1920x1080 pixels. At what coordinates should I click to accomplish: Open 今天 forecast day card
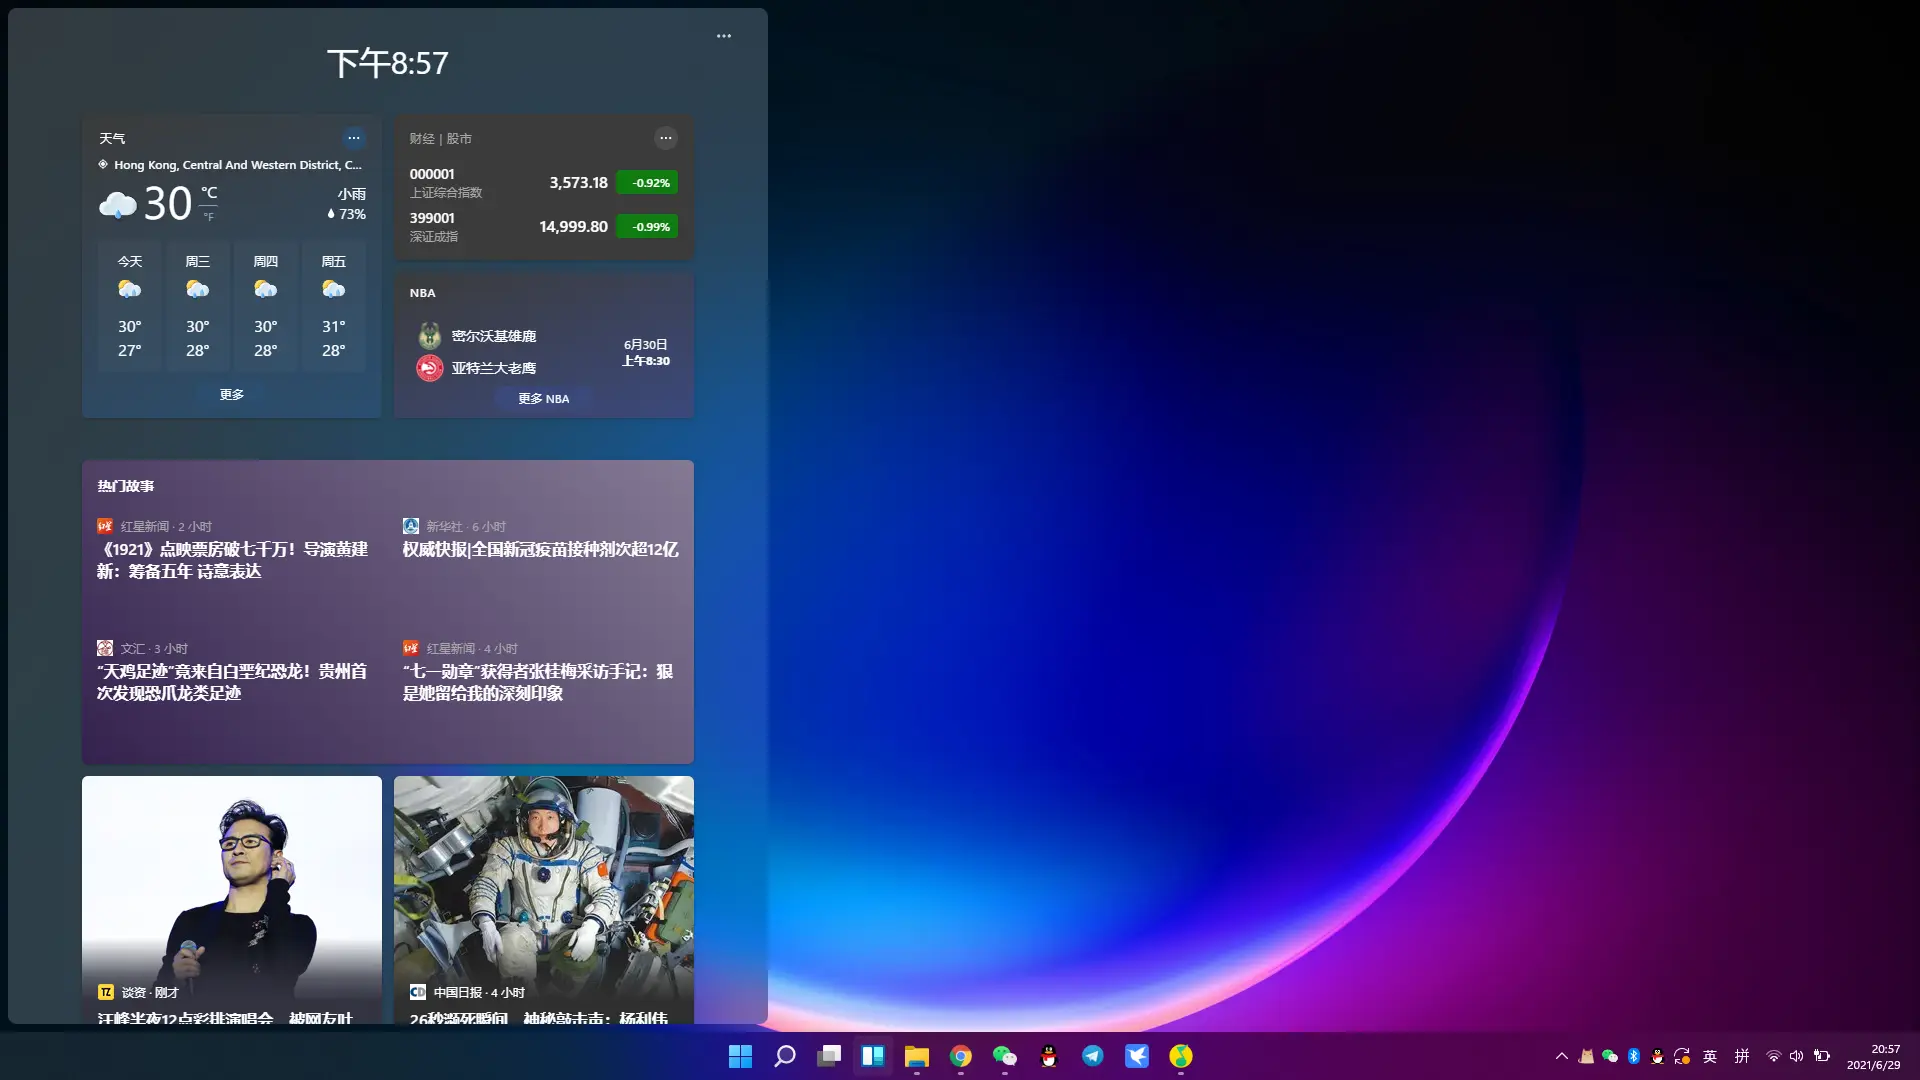[130, 306]
